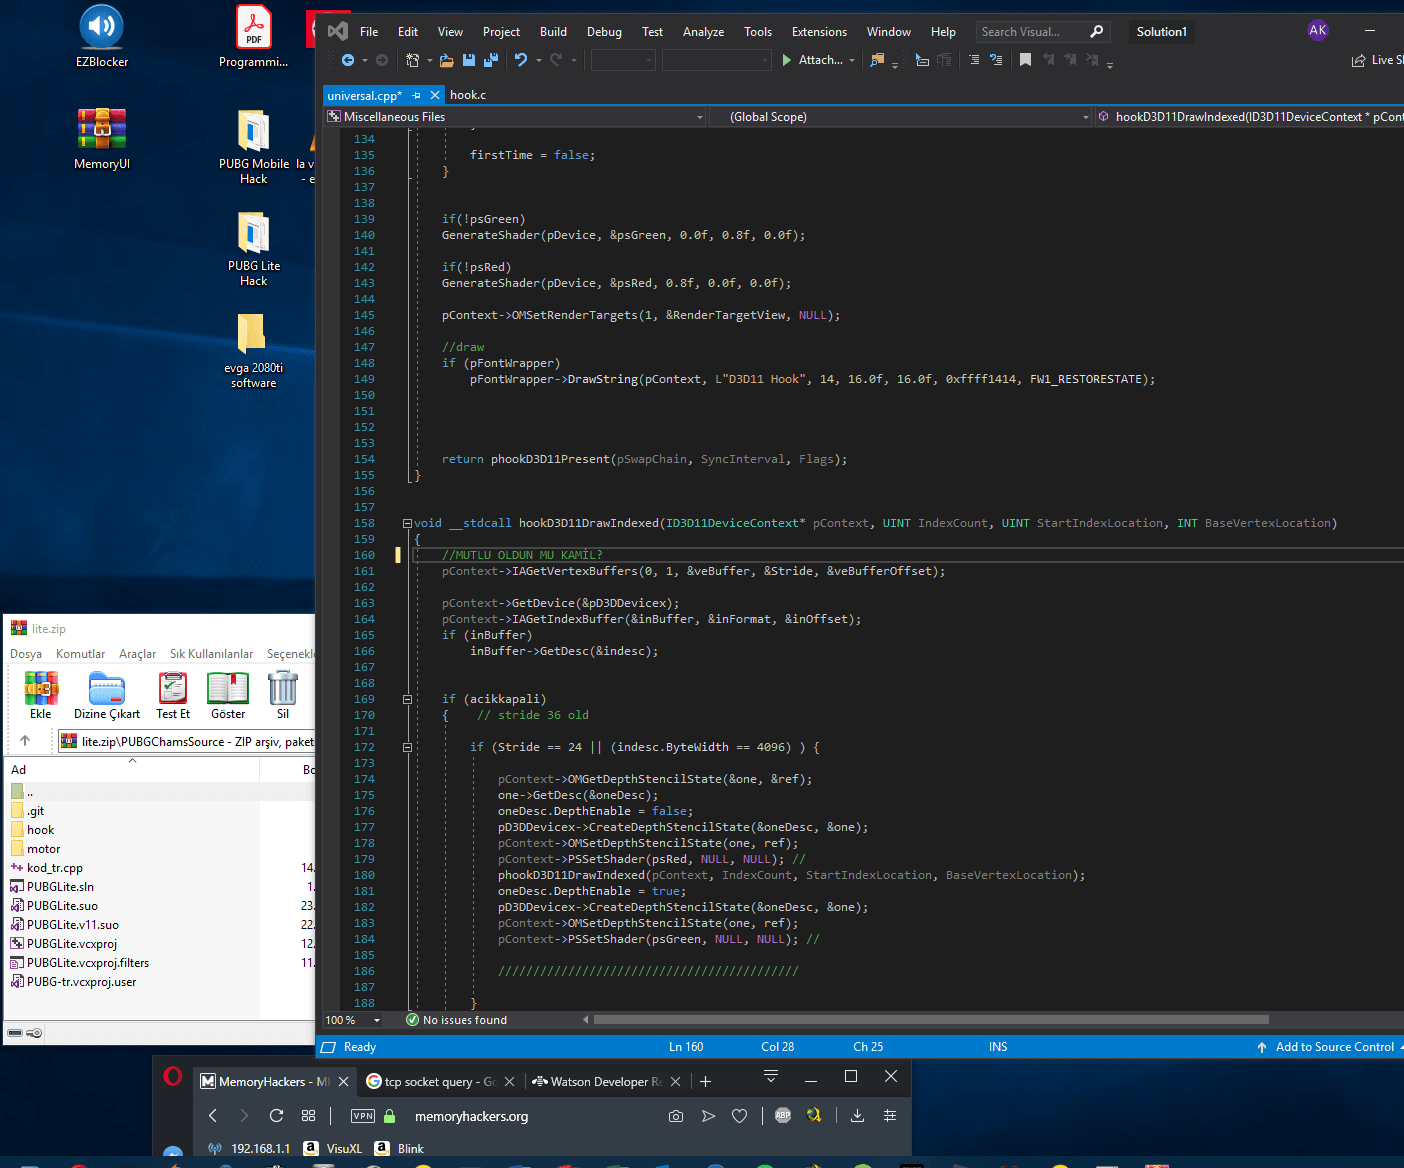Open the Analyze menu
This screenshot has width=1404, height=1168.
click(x=704, y=32)
